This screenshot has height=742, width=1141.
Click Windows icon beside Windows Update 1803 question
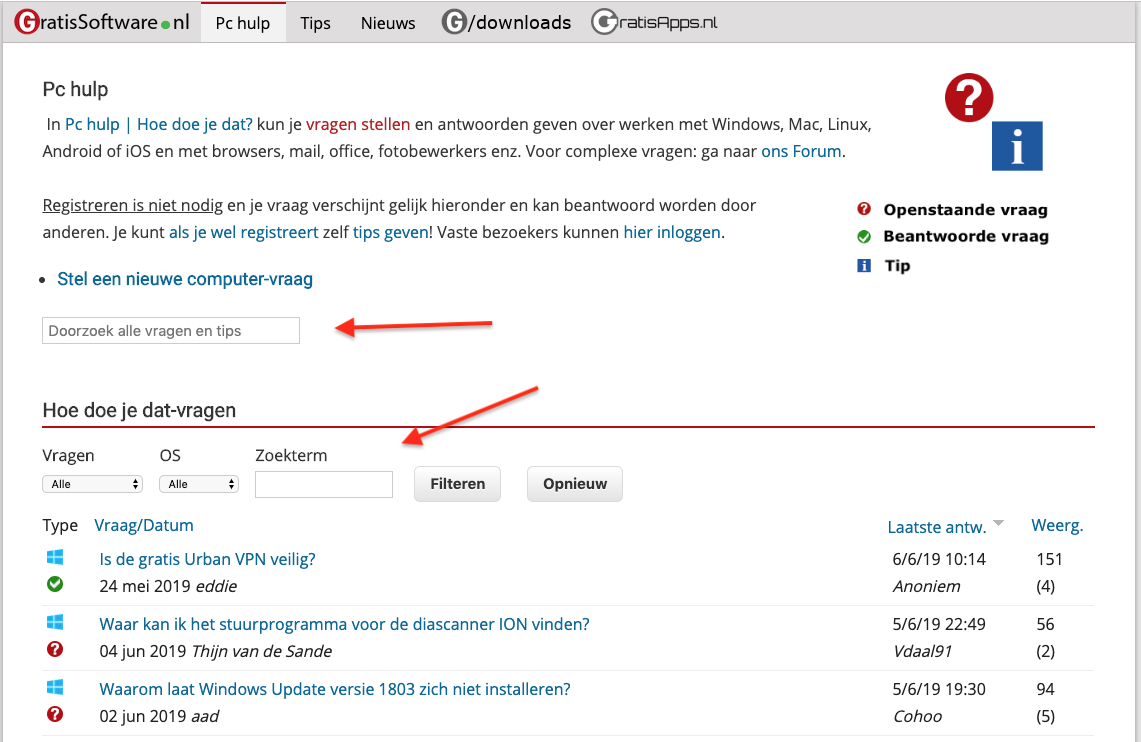click(x=55, y=688)
